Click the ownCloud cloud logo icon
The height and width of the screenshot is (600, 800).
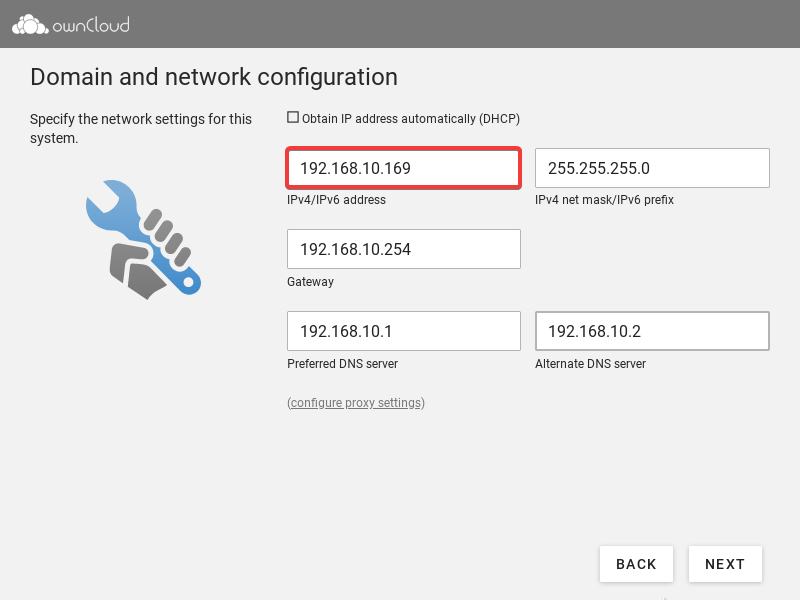coord(29,24)
